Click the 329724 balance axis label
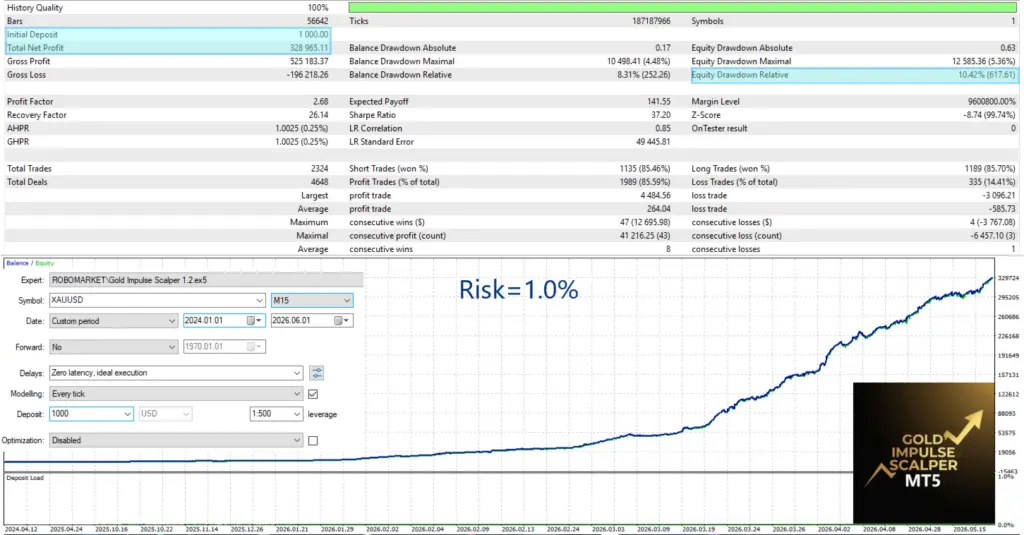Viewport: 1024px width, 535px height. (1008, 278)
